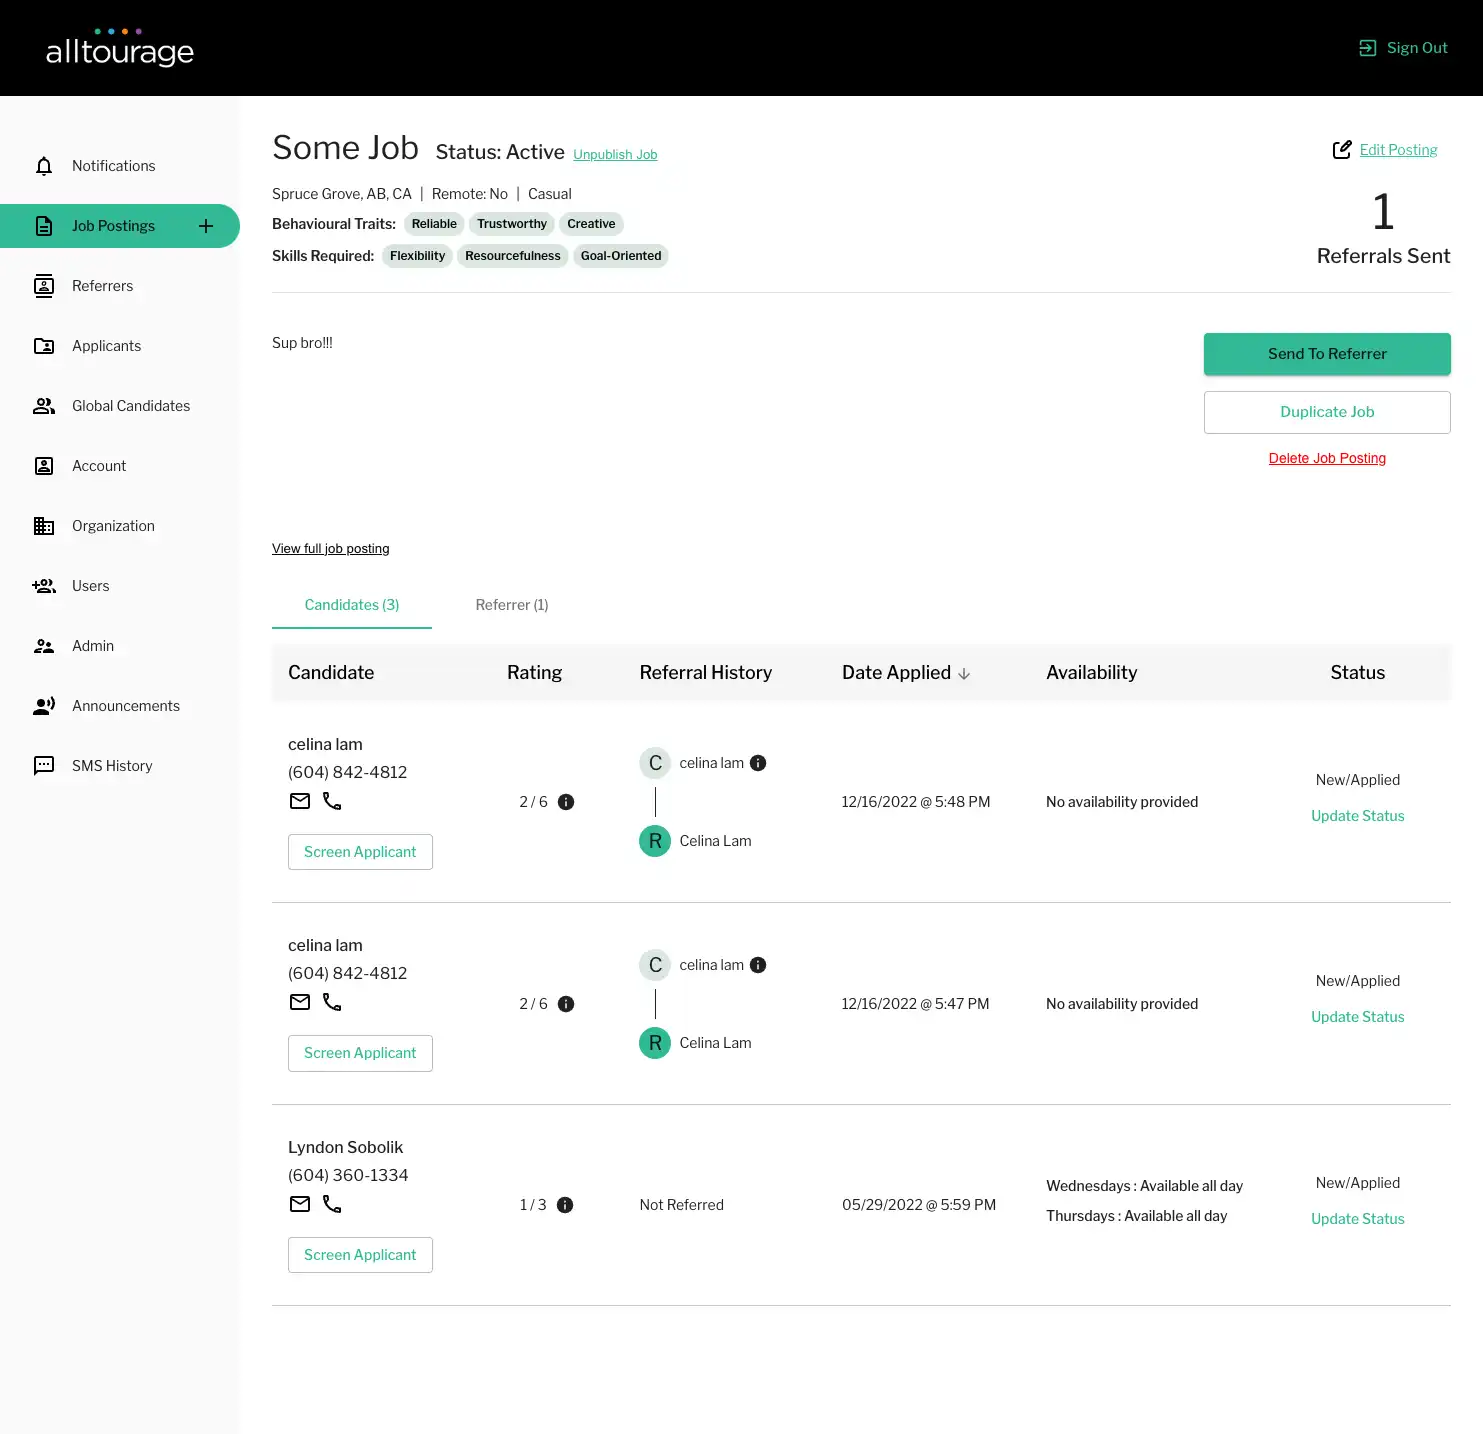Email first celina lam applying 5:48 PM
The height and width of the screenshot is (1434, 1483).
click(300, 801)
